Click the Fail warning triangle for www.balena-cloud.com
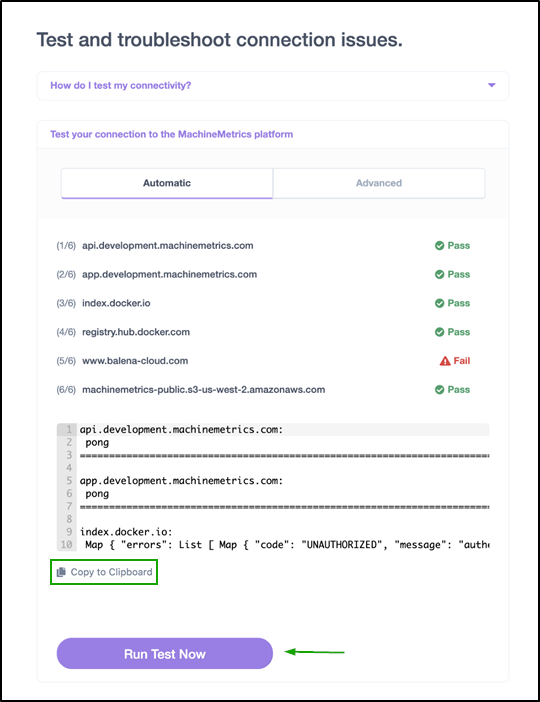The width and height of the screenshot is (540, 702). 445,361
